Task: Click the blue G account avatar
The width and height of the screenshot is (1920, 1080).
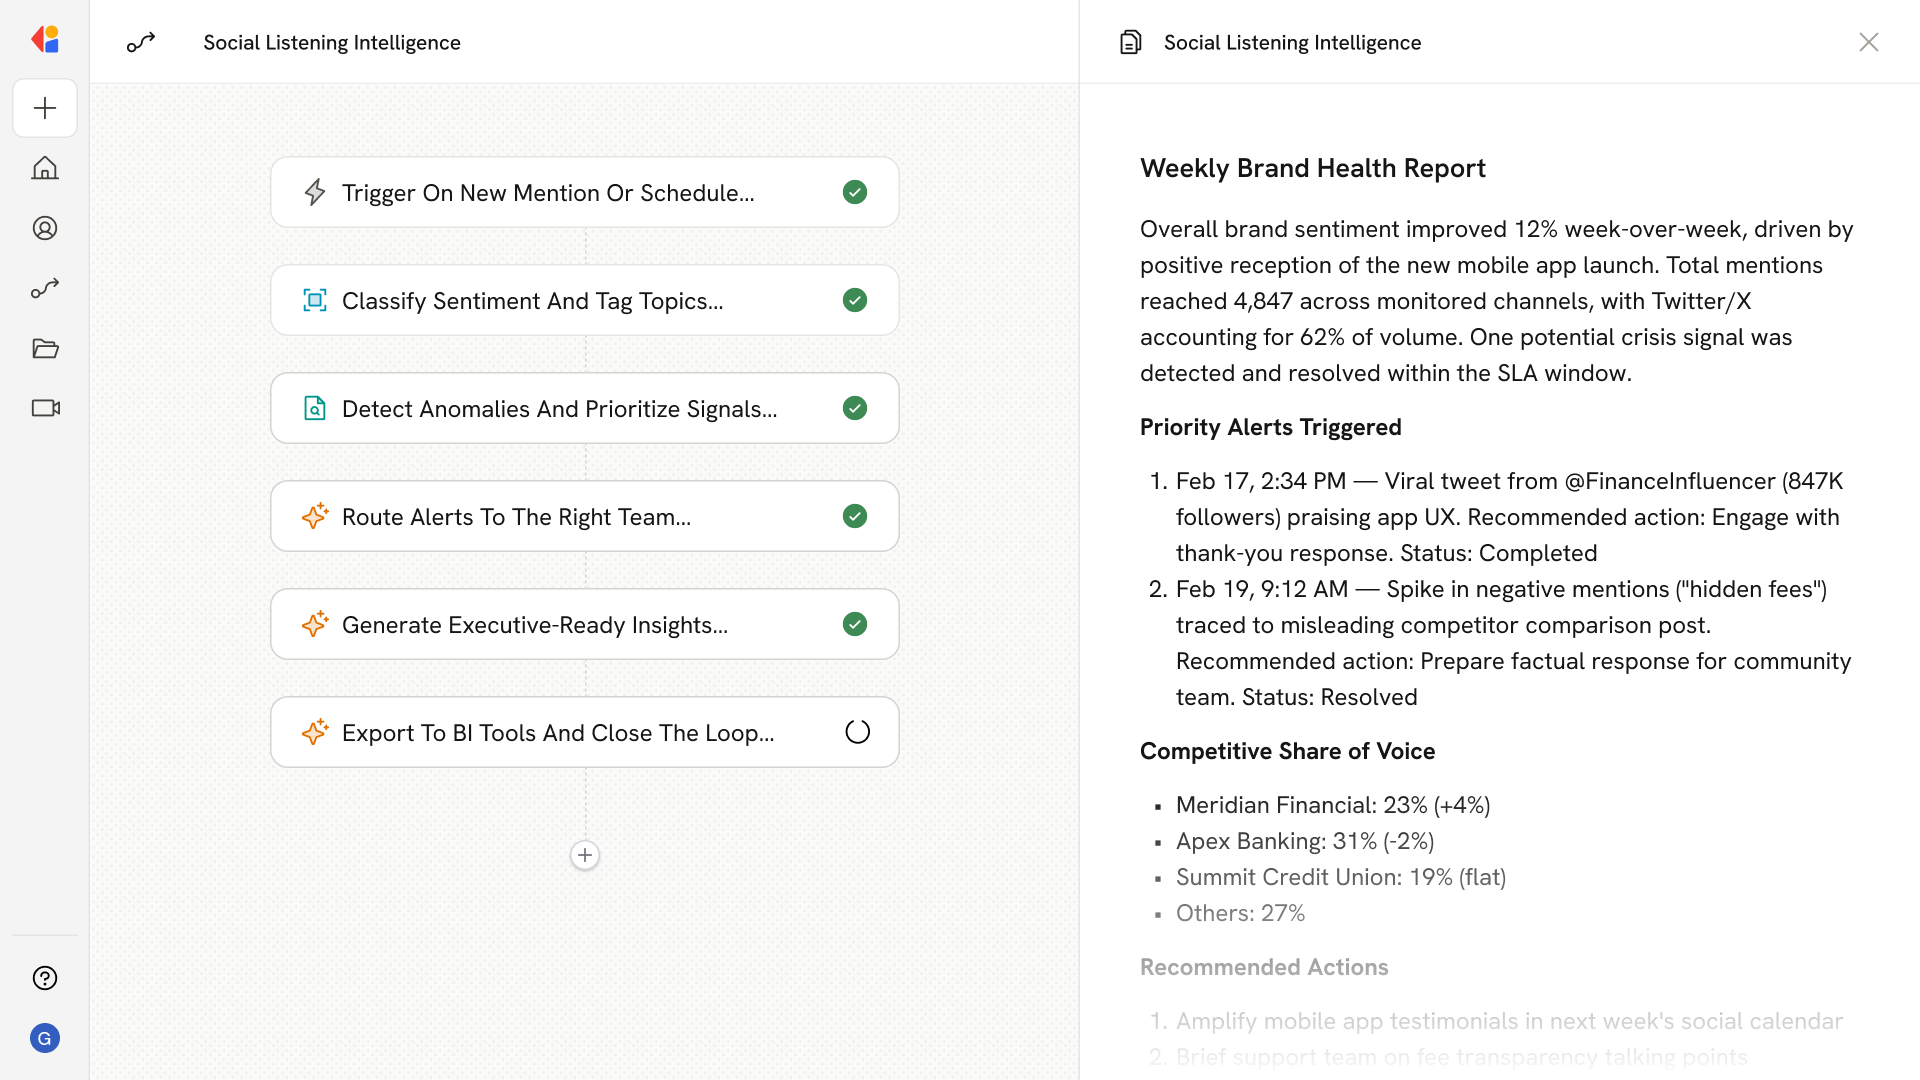Action: pos(45,1038)
